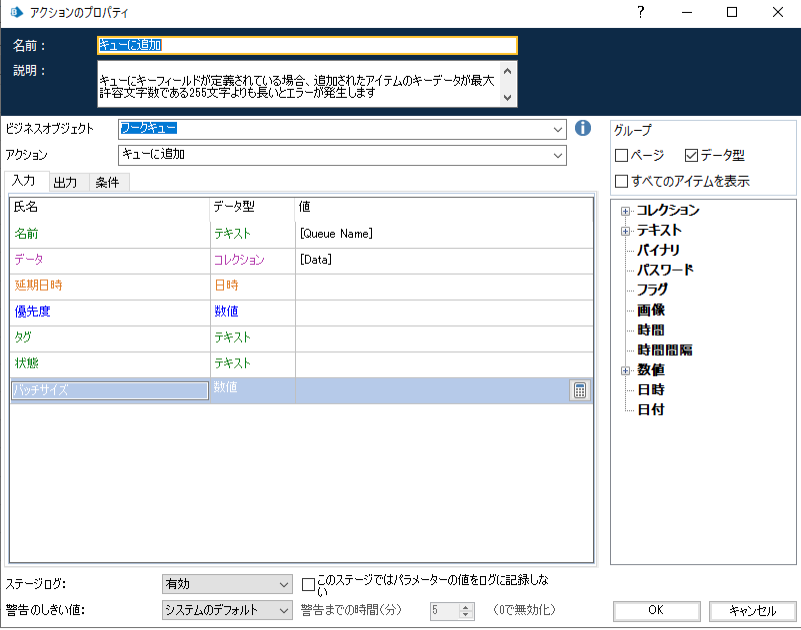Click the Blue Prism icon in title bar

tap(17, 12)
